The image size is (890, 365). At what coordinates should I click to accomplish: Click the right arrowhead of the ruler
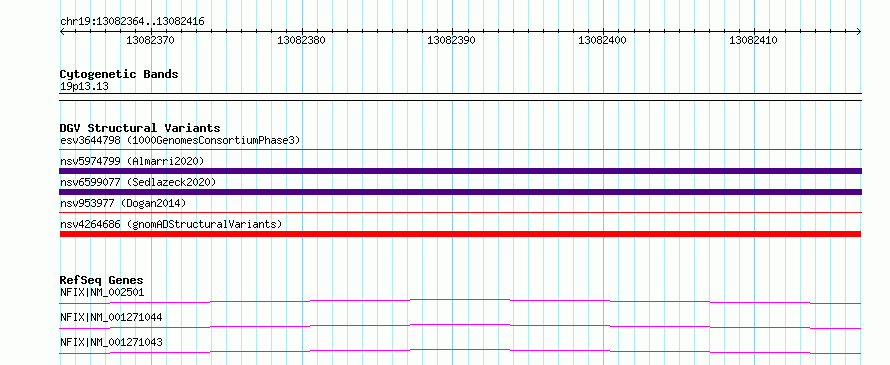tap(859, 31)
